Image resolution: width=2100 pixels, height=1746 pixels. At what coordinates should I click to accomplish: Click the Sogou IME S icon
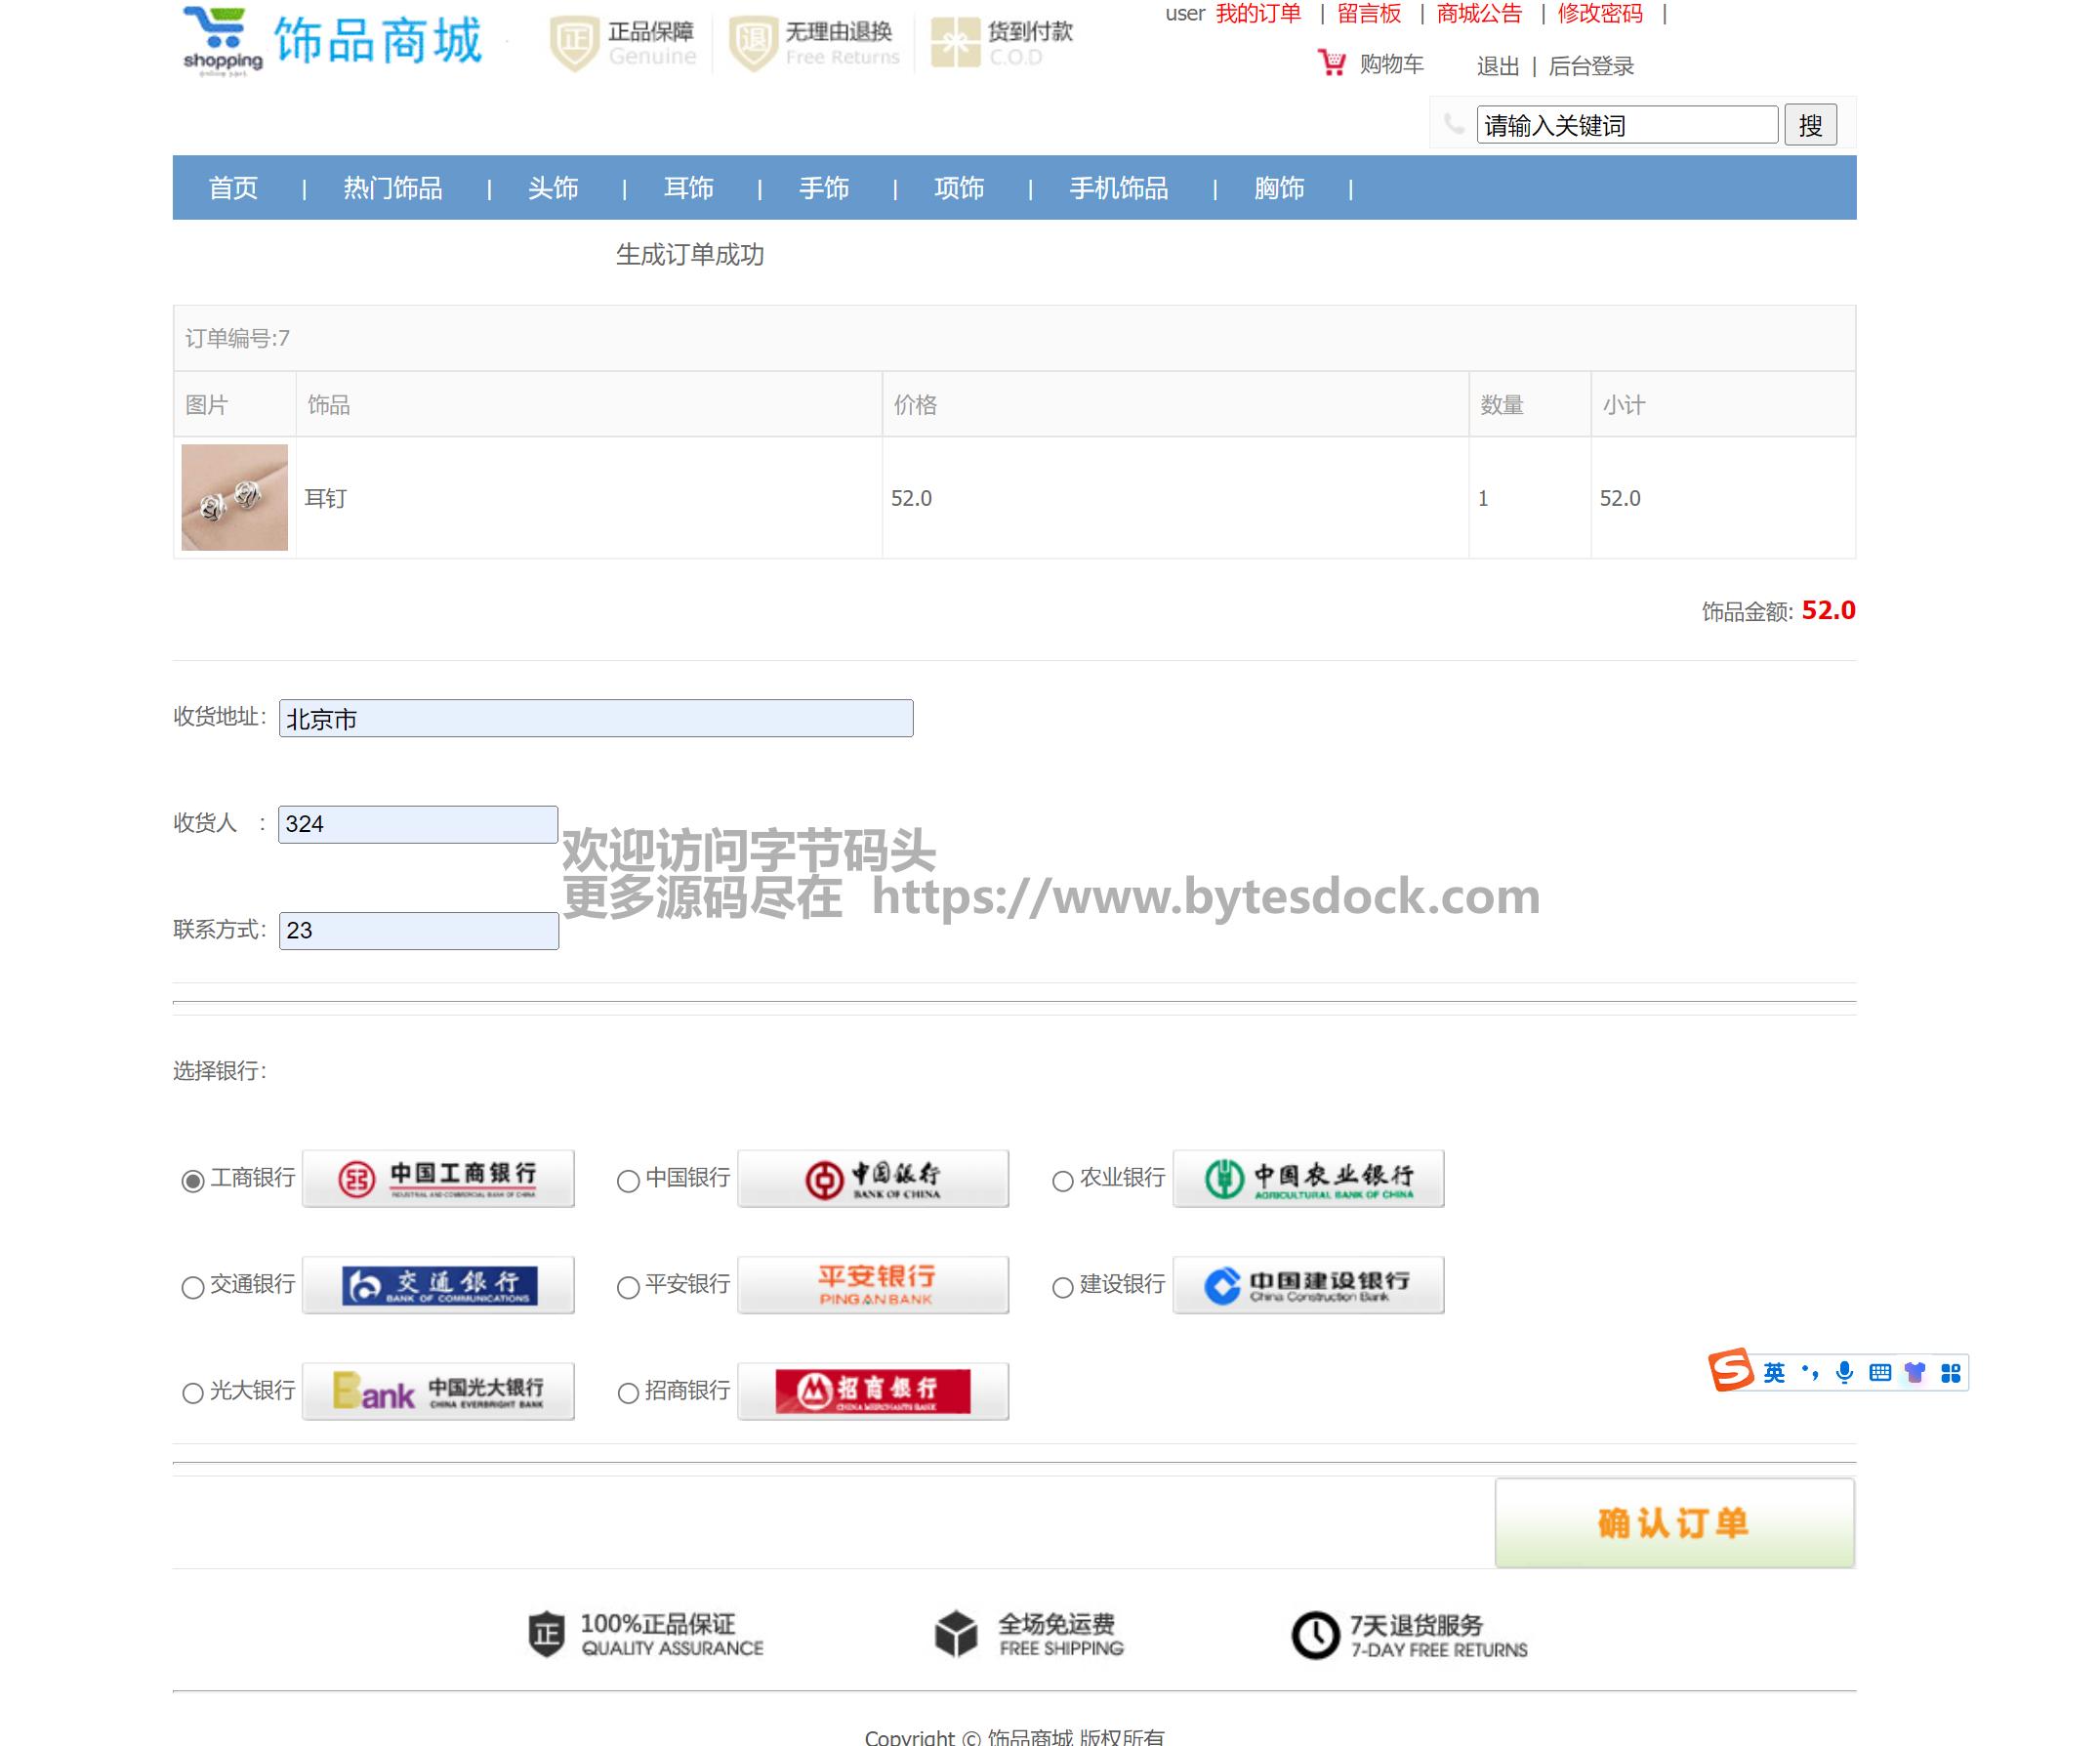click(1731, 1371)
